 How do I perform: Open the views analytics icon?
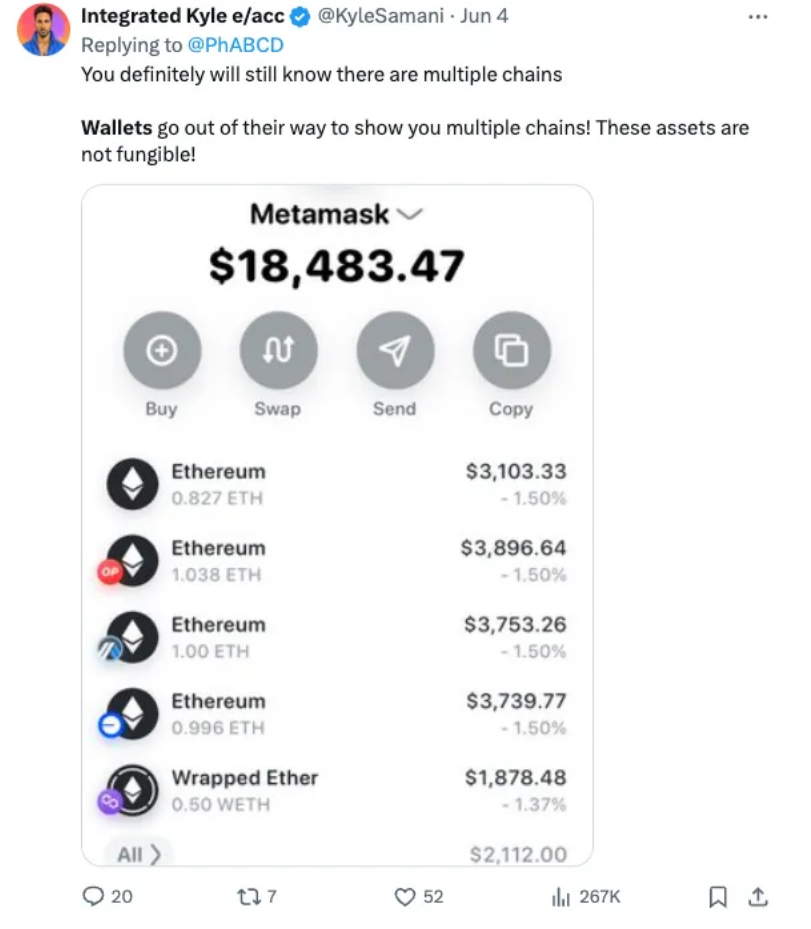click(x=560, y=896)
